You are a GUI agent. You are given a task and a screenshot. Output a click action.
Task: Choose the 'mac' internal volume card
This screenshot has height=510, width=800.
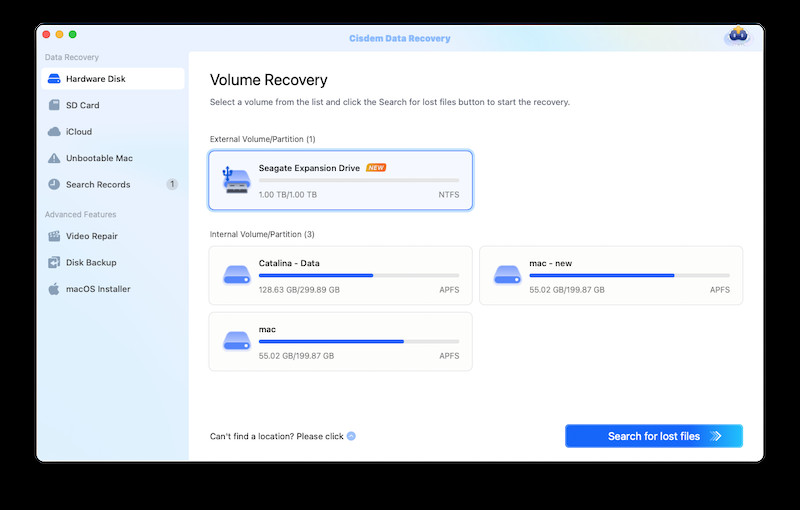(x=340, y=342)
